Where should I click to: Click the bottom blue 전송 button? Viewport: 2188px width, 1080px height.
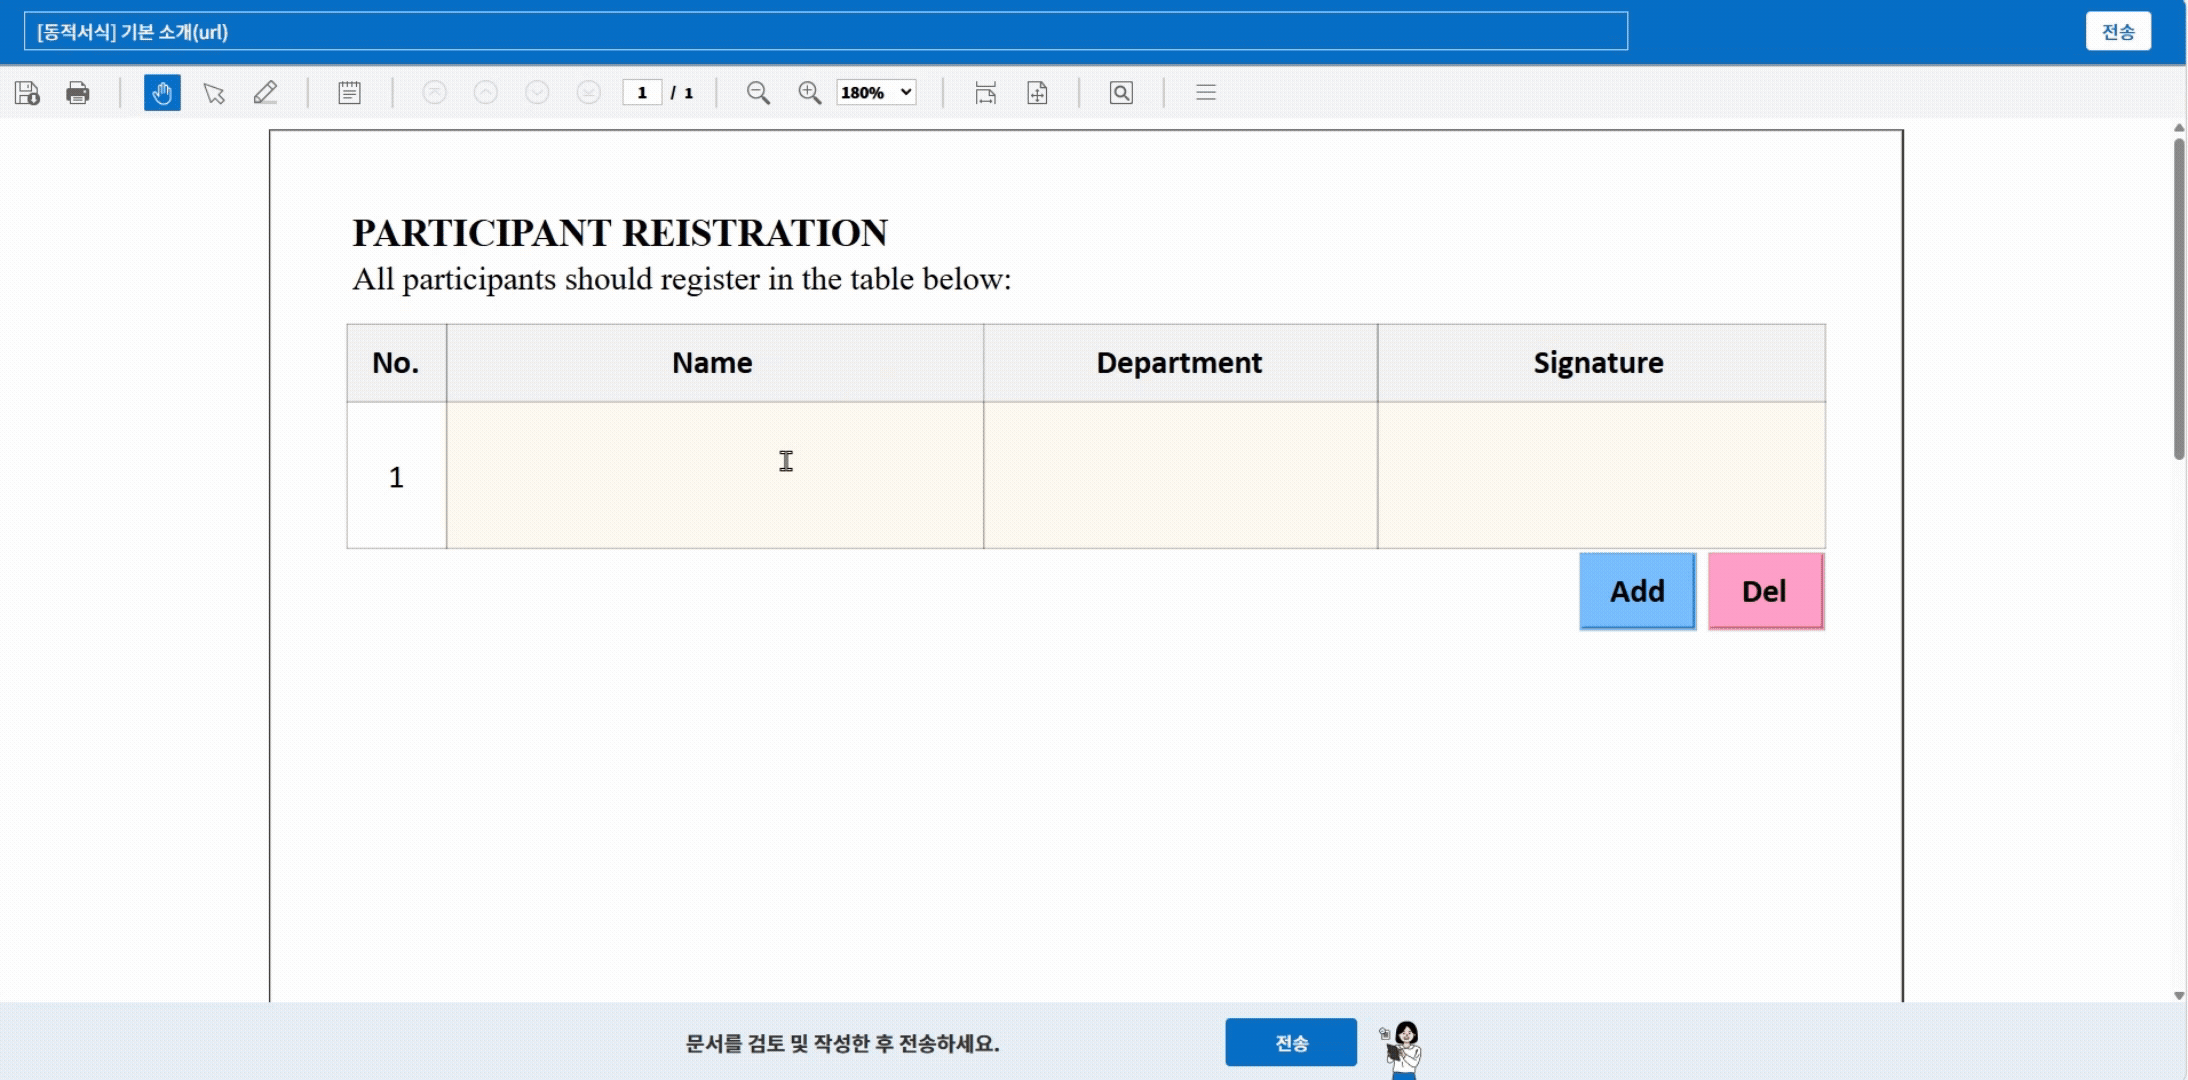click(1291, 1043)
